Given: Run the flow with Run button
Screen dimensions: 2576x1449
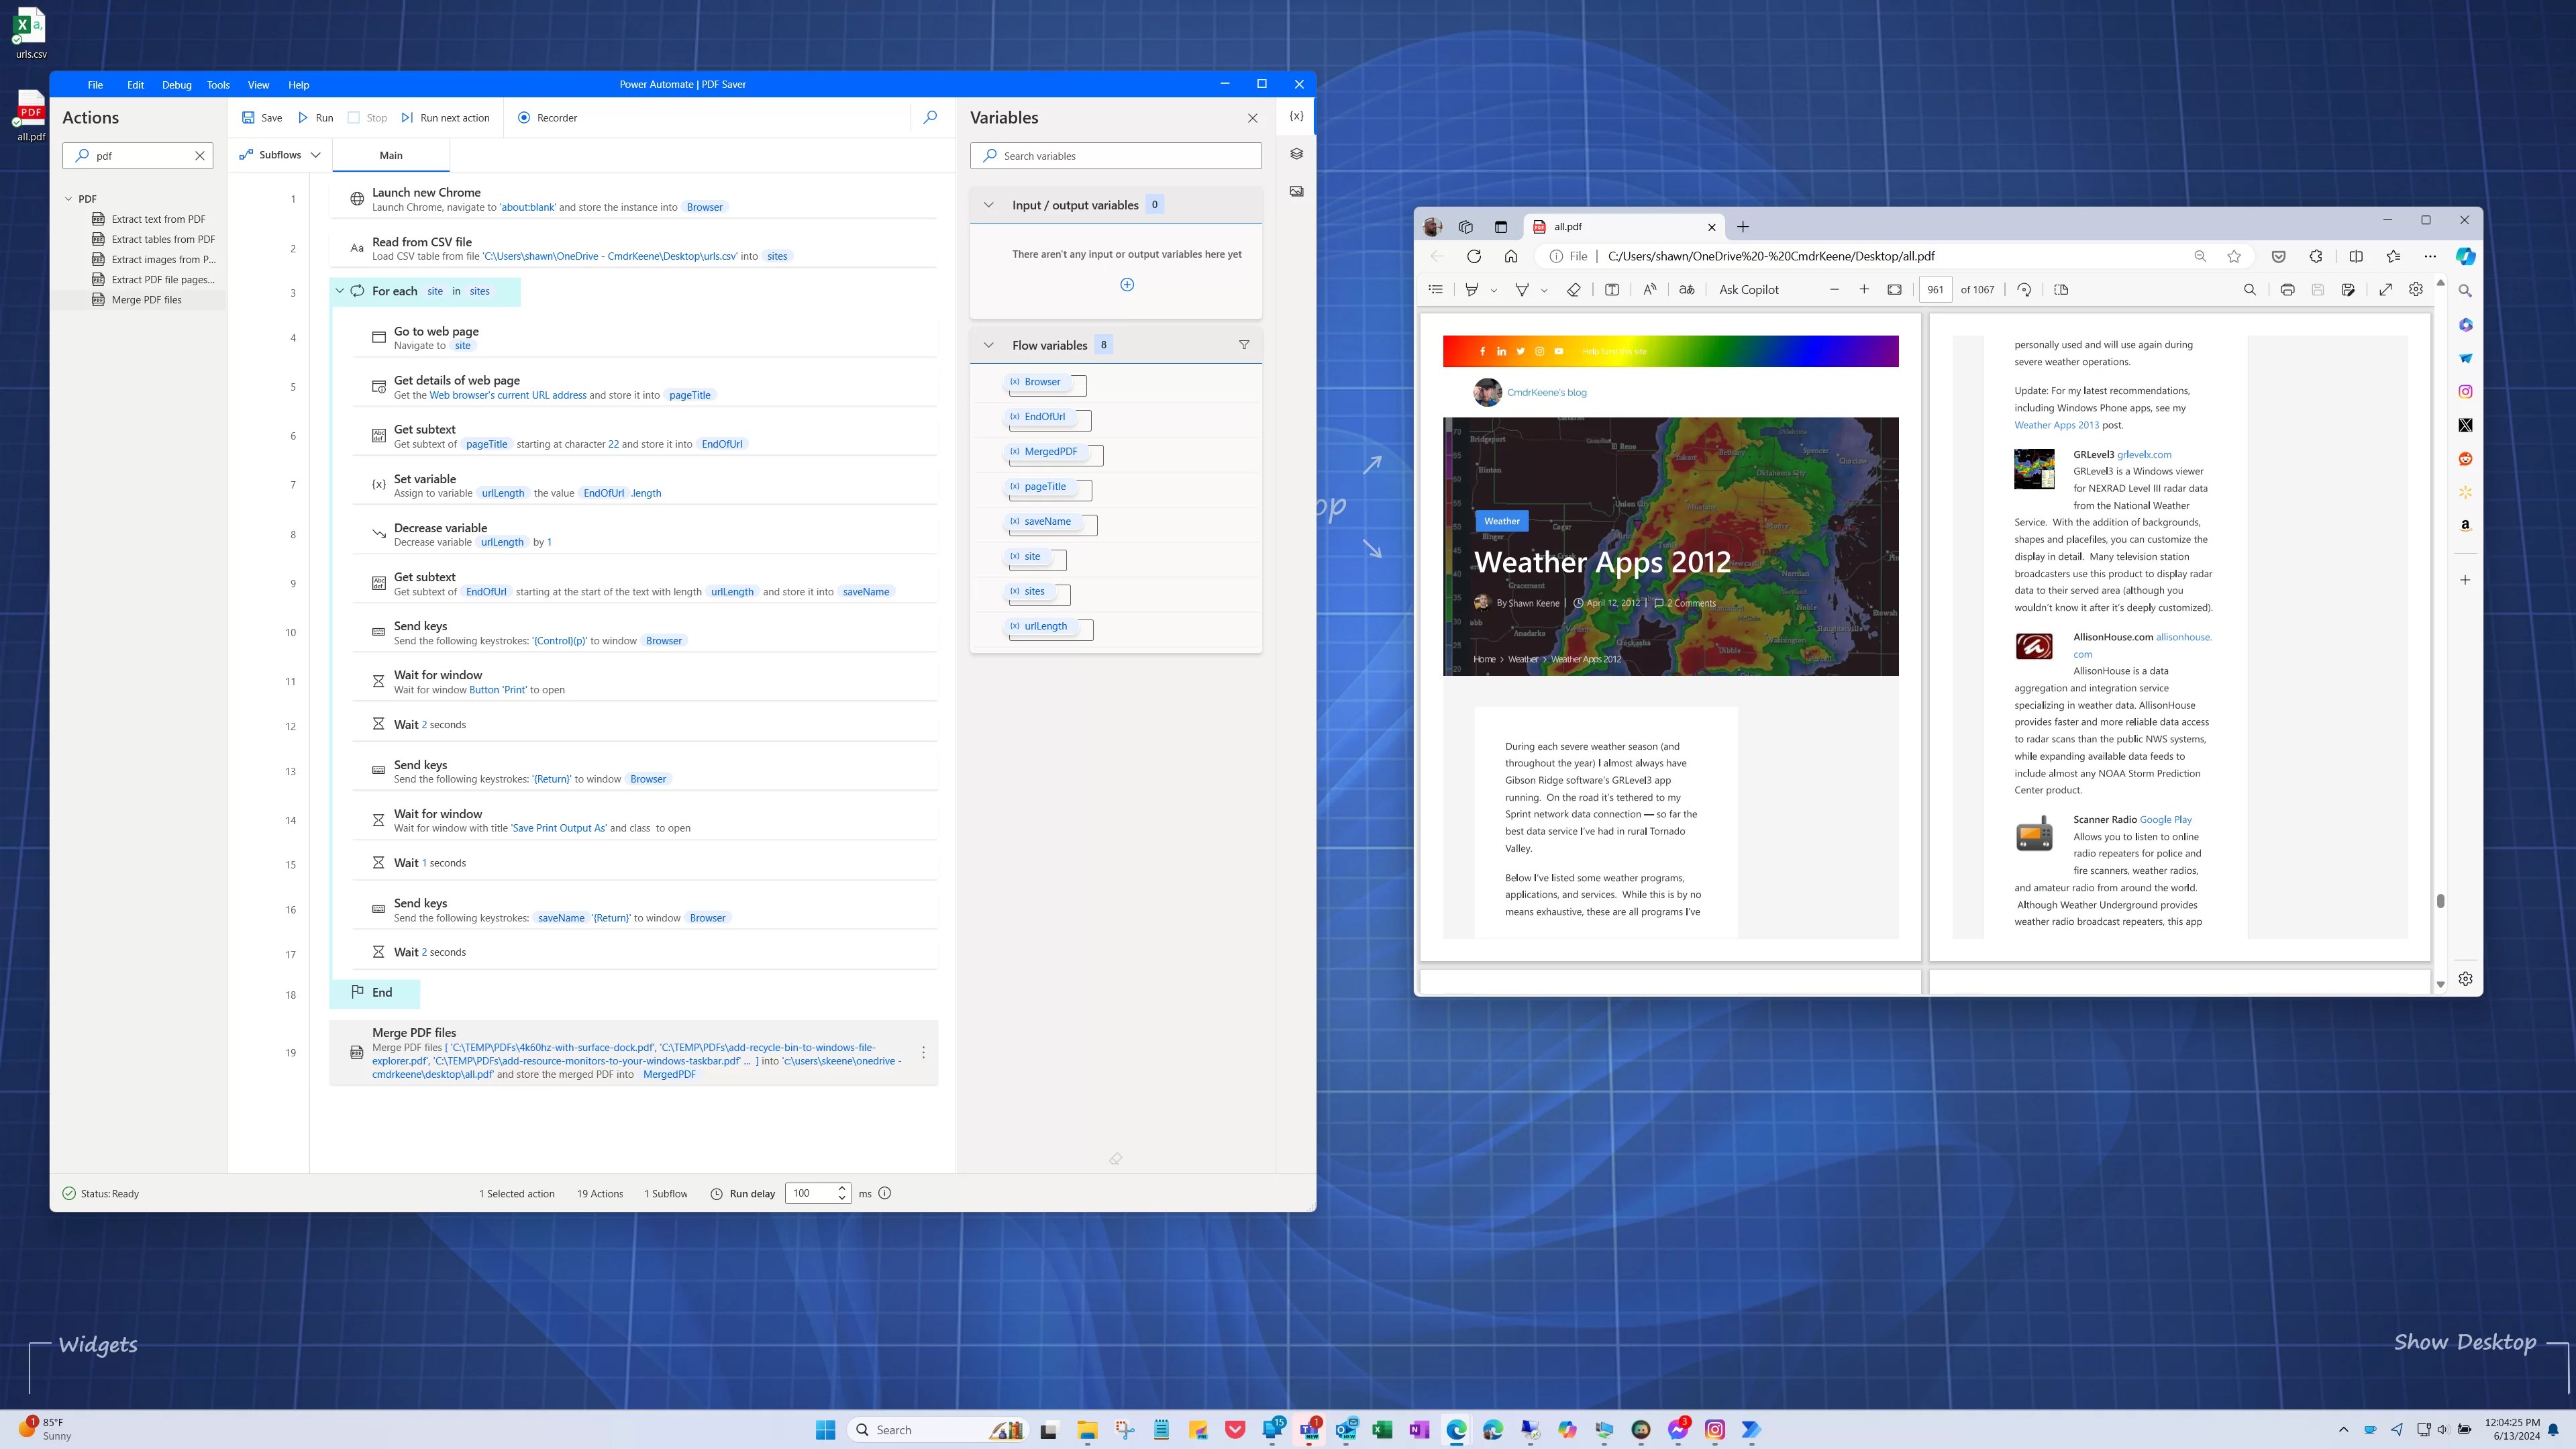Looking at the screenshot, I should click(x=315, y=117).
